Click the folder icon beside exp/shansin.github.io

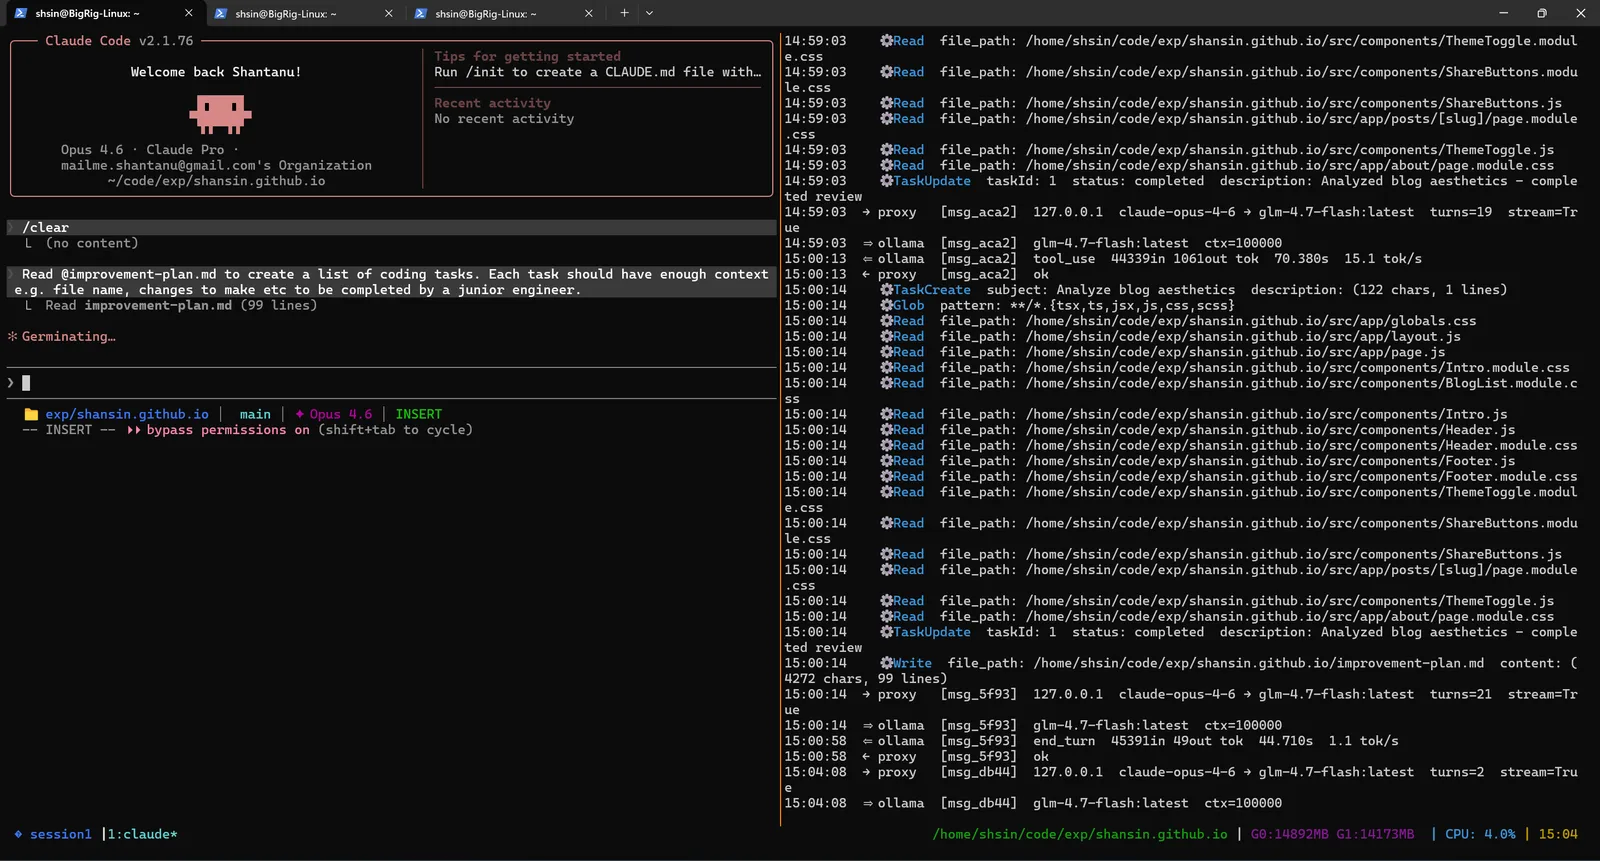click(x=31, y=414)
